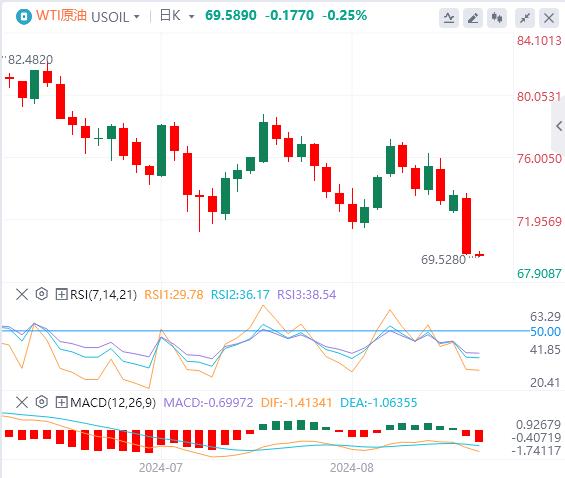
Task: Expand the side panel chevron on right edge
Action: pyautogui.click(x=559, y=126)
